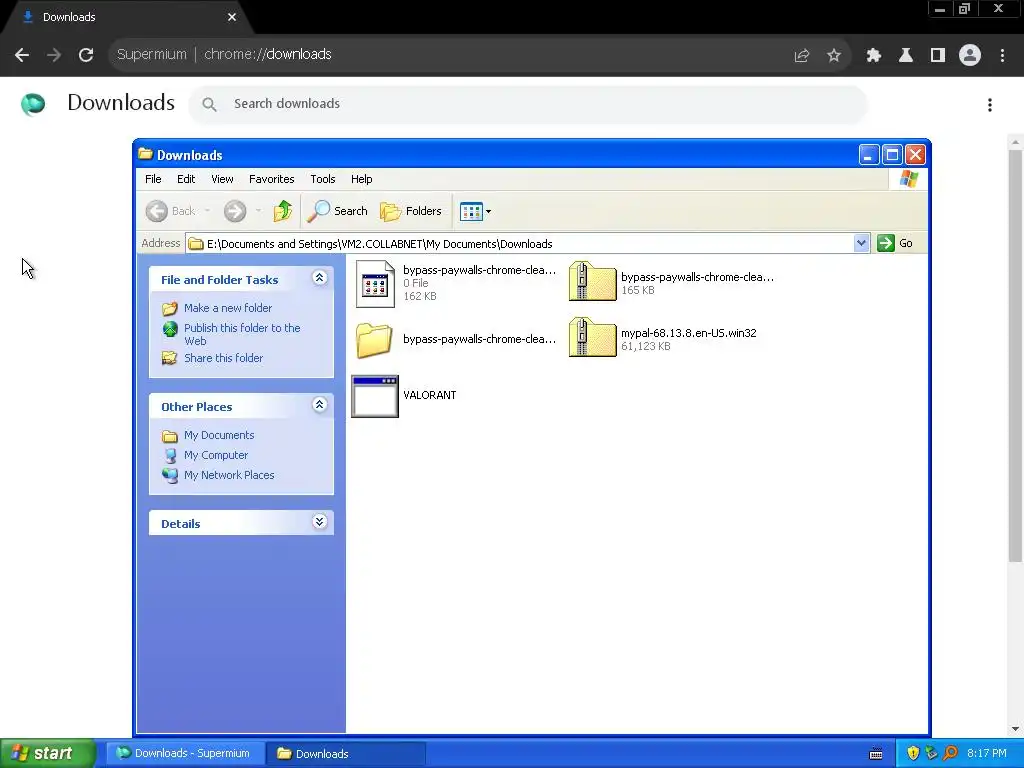The image size is (1024, 768).
Task: Open the Downloads page more actions menu
Action: pos(989,105)
